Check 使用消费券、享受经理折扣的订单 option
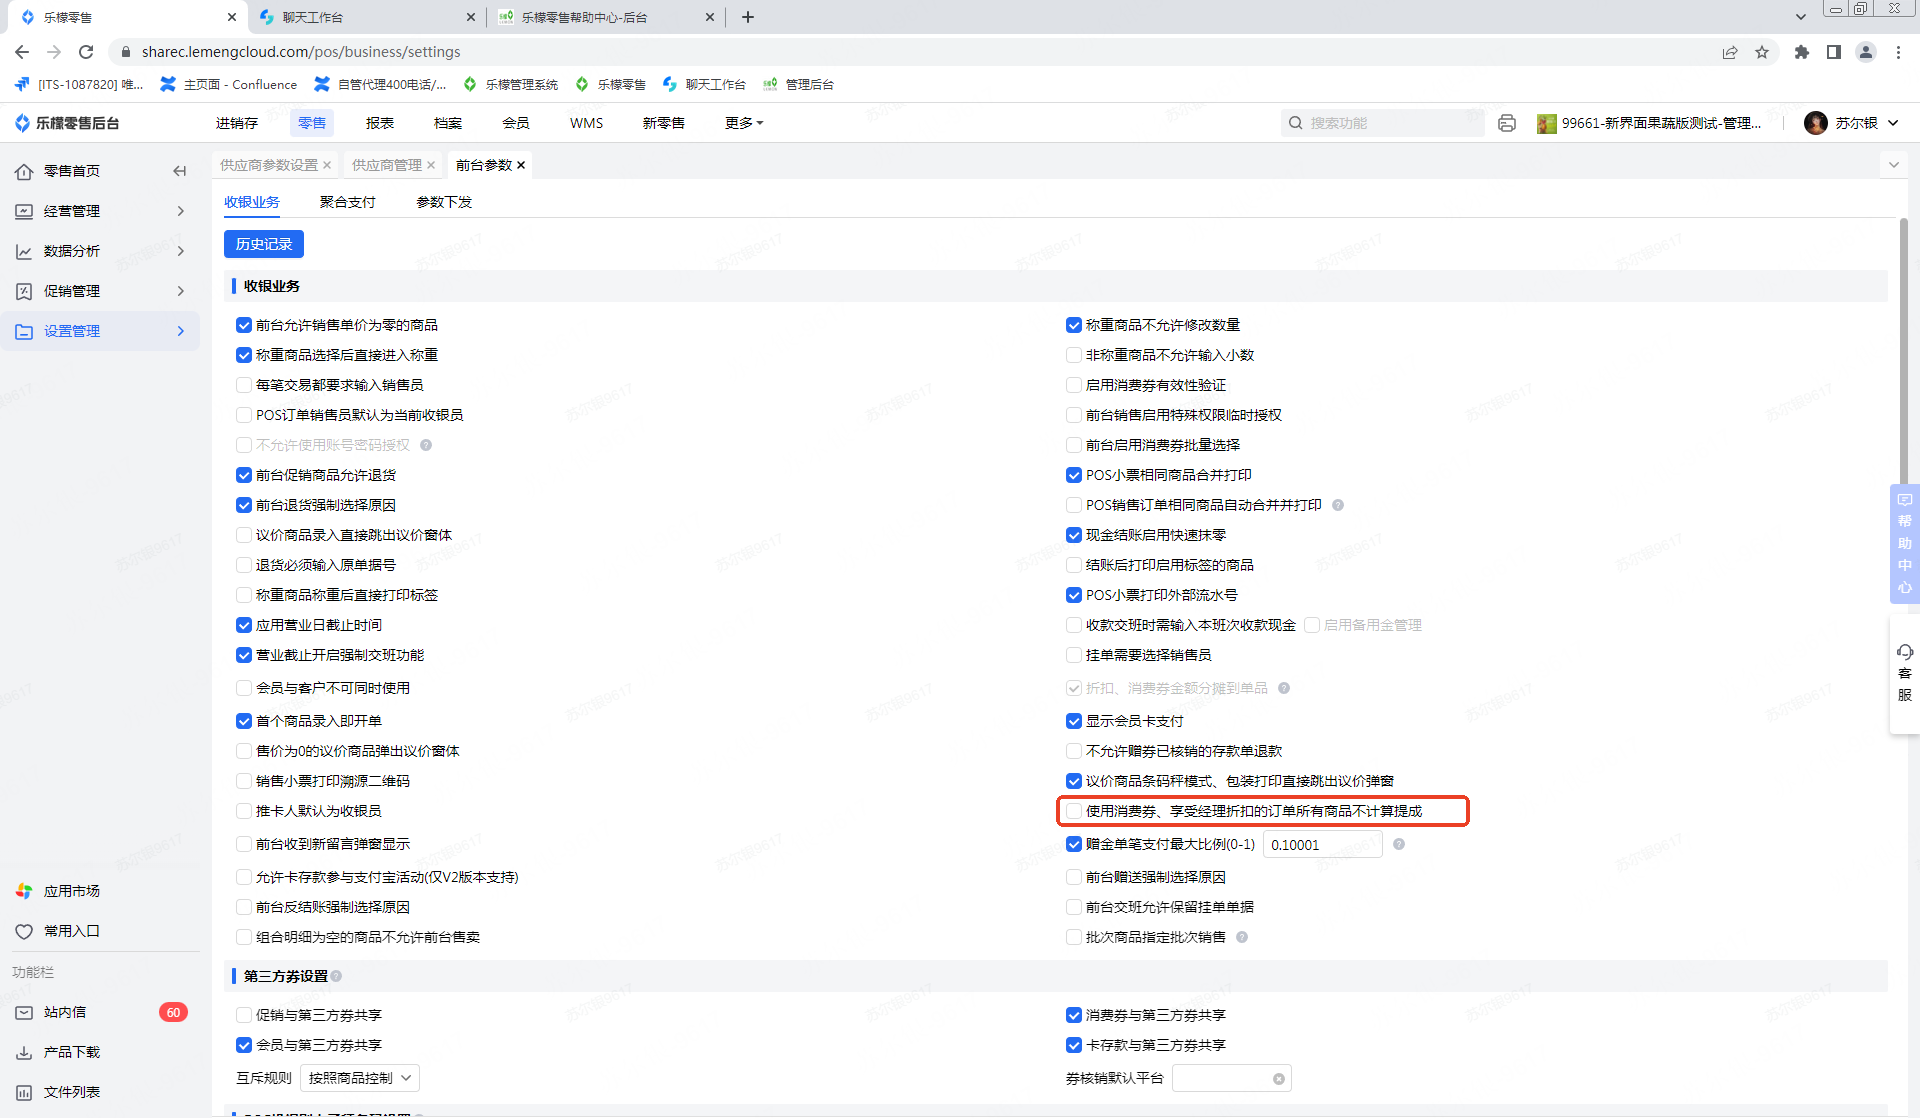 click(1074, 811)
